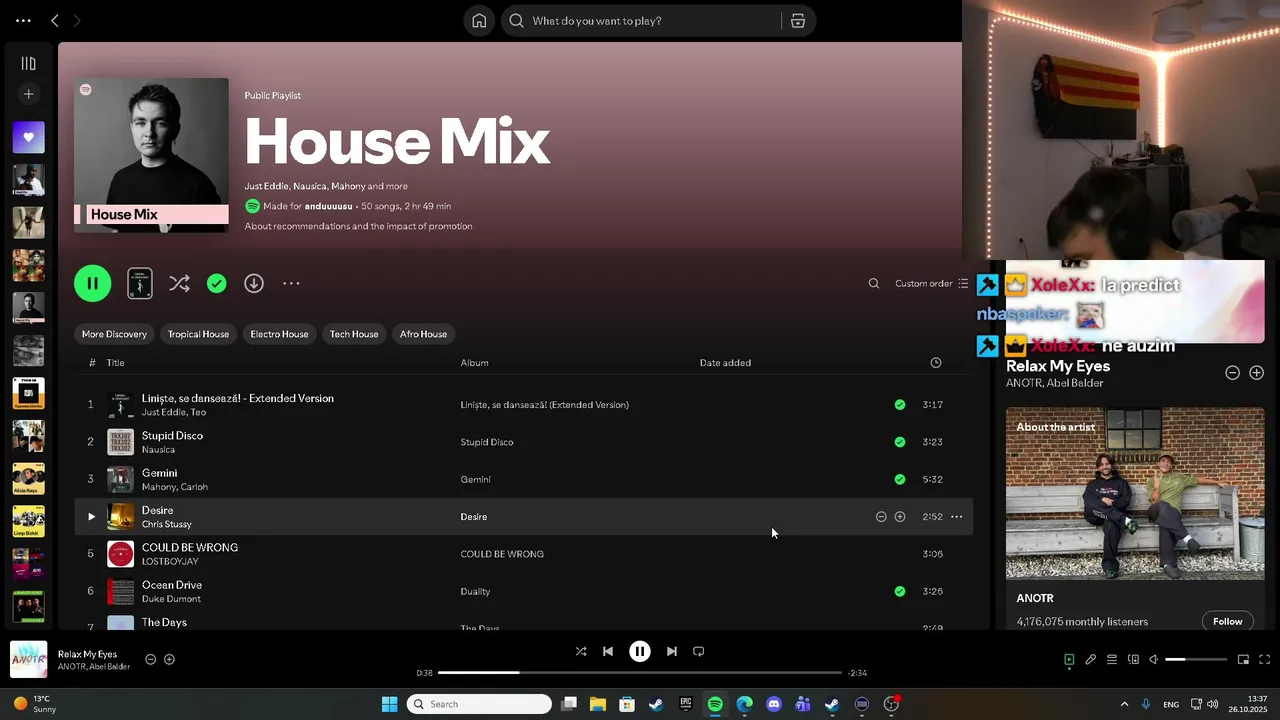Open Liked Songs heart tile
The width and height of the screenshot is (1280, 720).
coord(28,137)
